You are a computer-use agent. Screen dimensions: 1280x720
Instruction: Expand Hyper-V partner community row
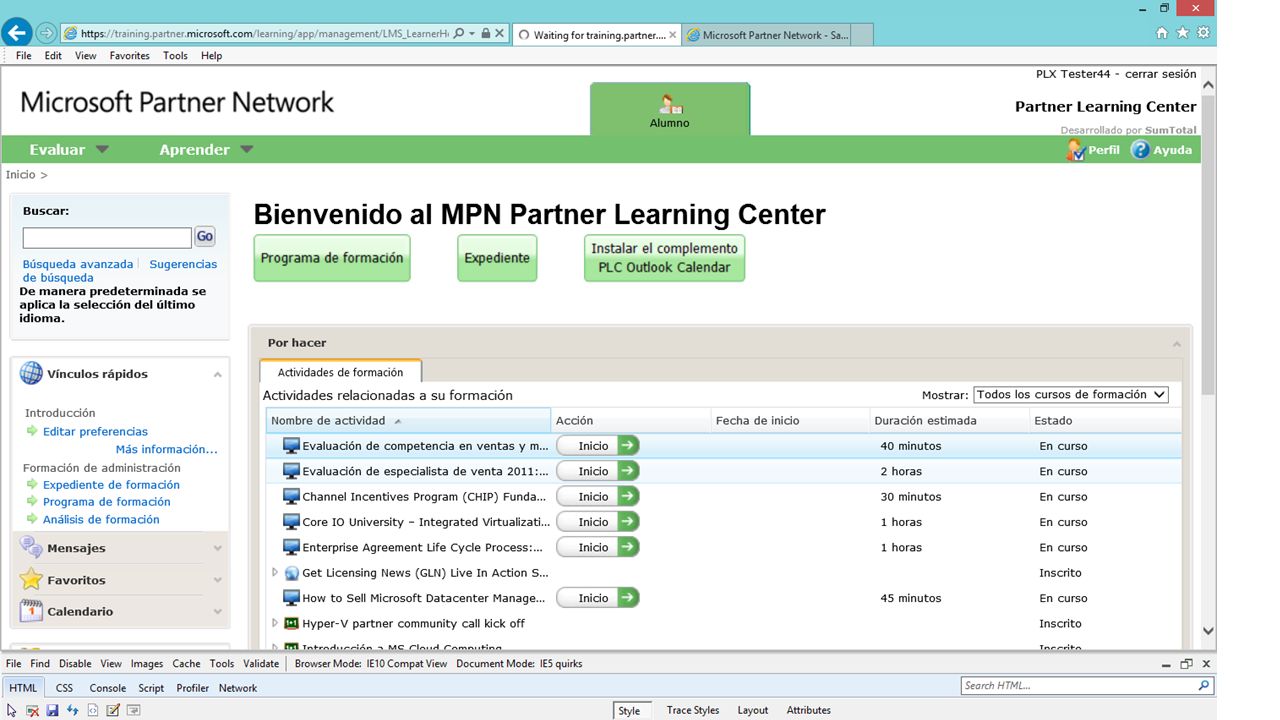click(x=275, y=623)
